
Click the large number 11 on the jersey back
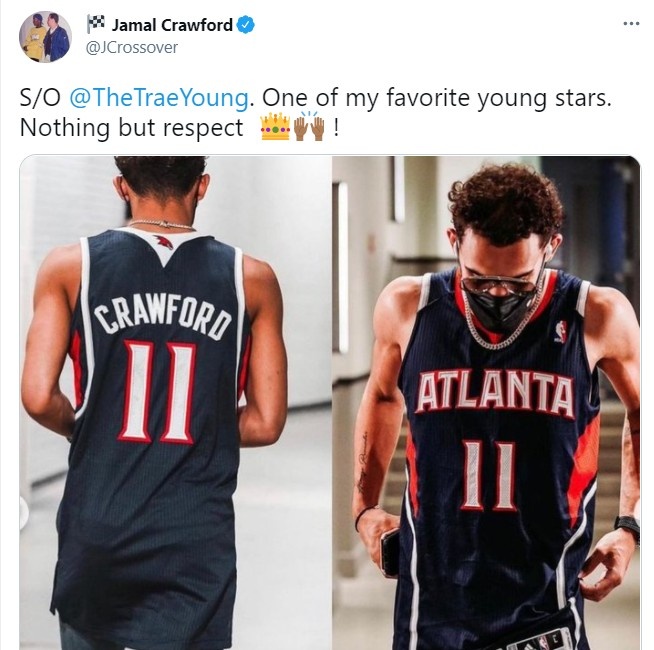point(157,392)
